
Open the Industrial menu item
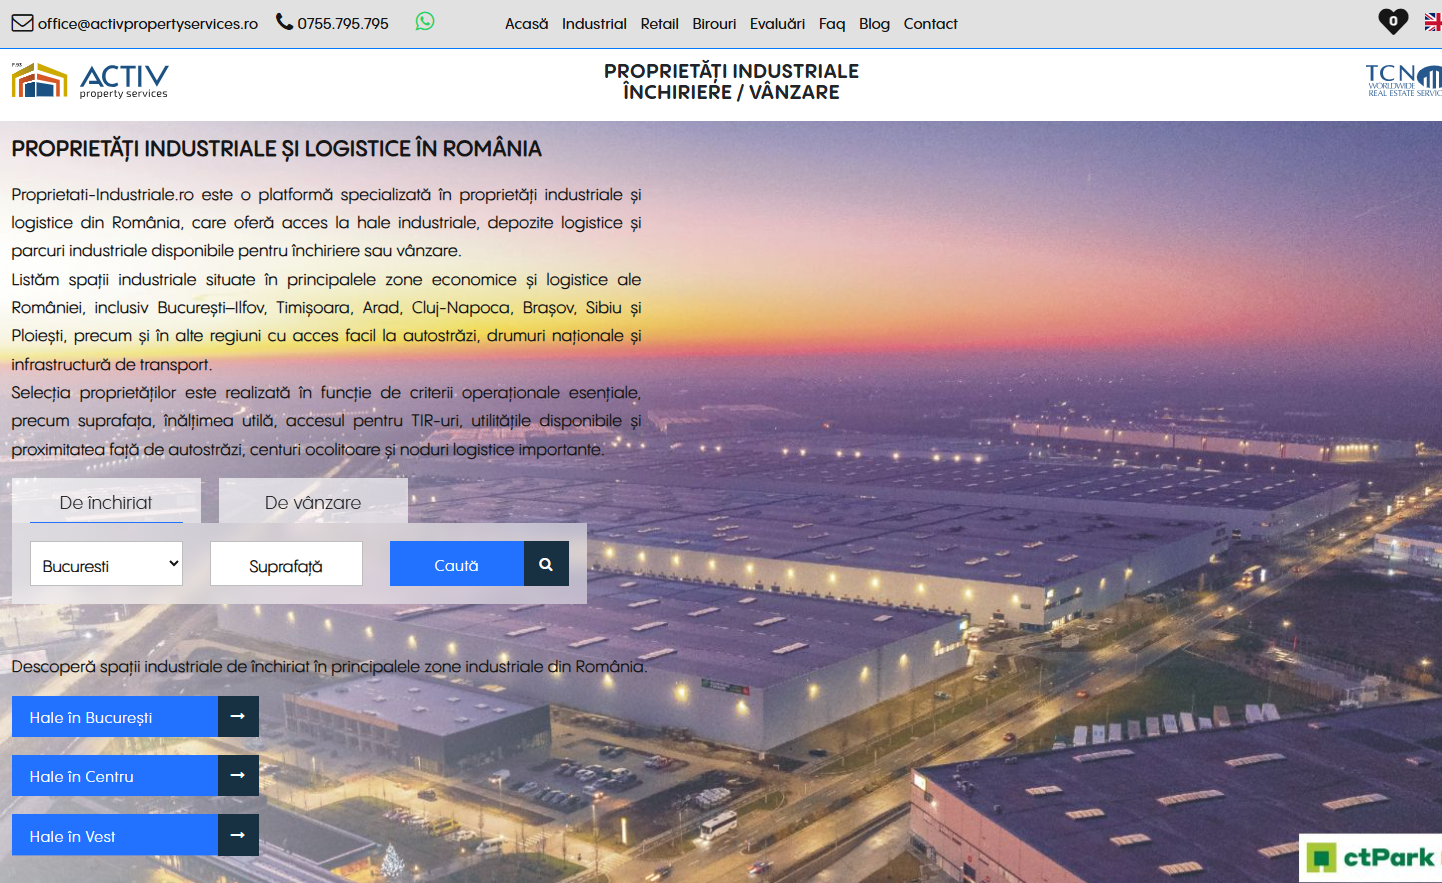[594, 23]
